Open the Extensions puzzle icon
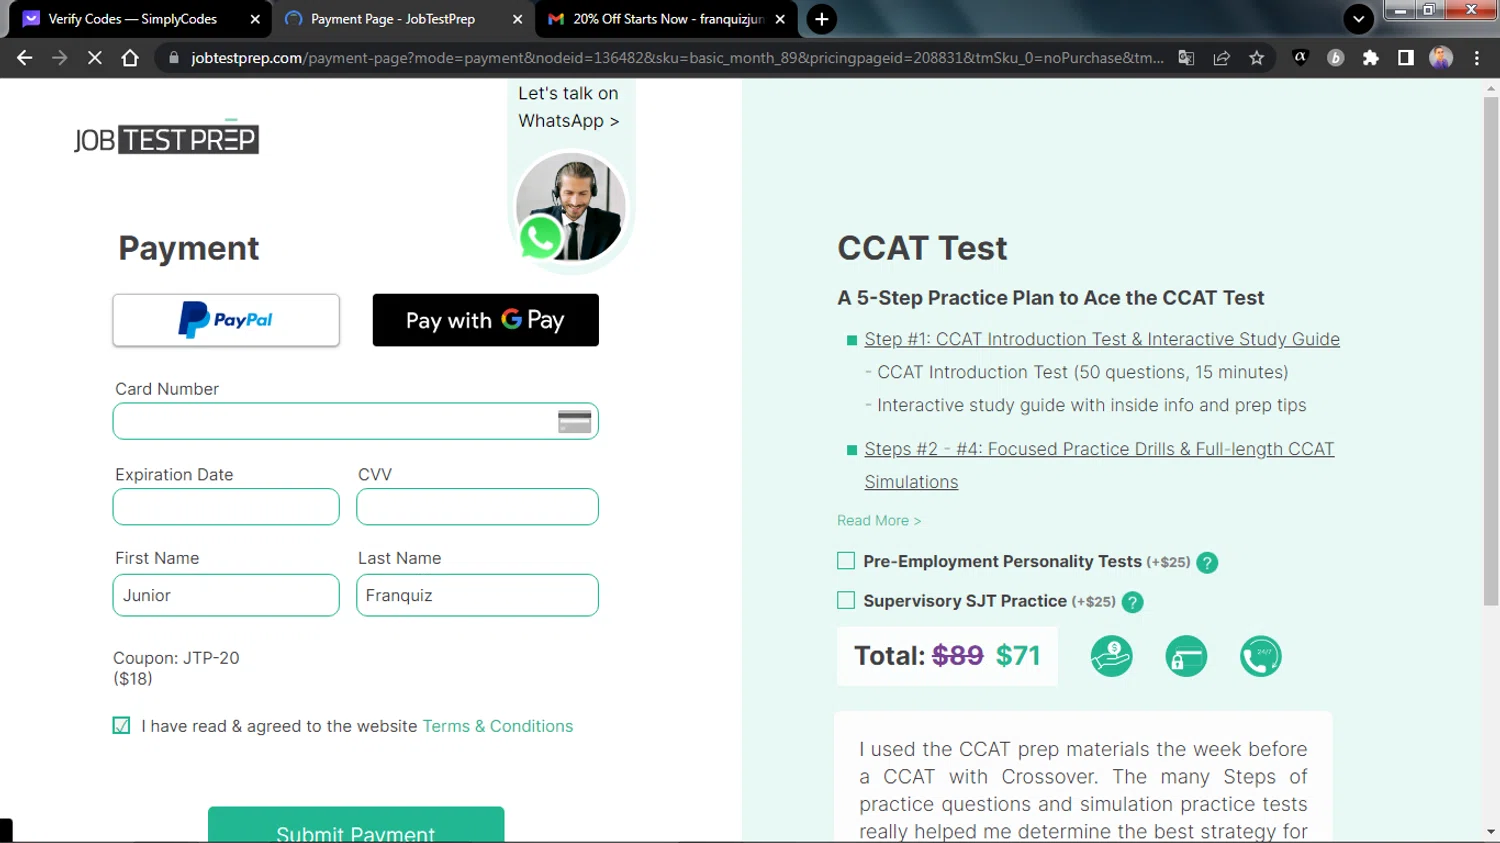 coord(1371,58)
